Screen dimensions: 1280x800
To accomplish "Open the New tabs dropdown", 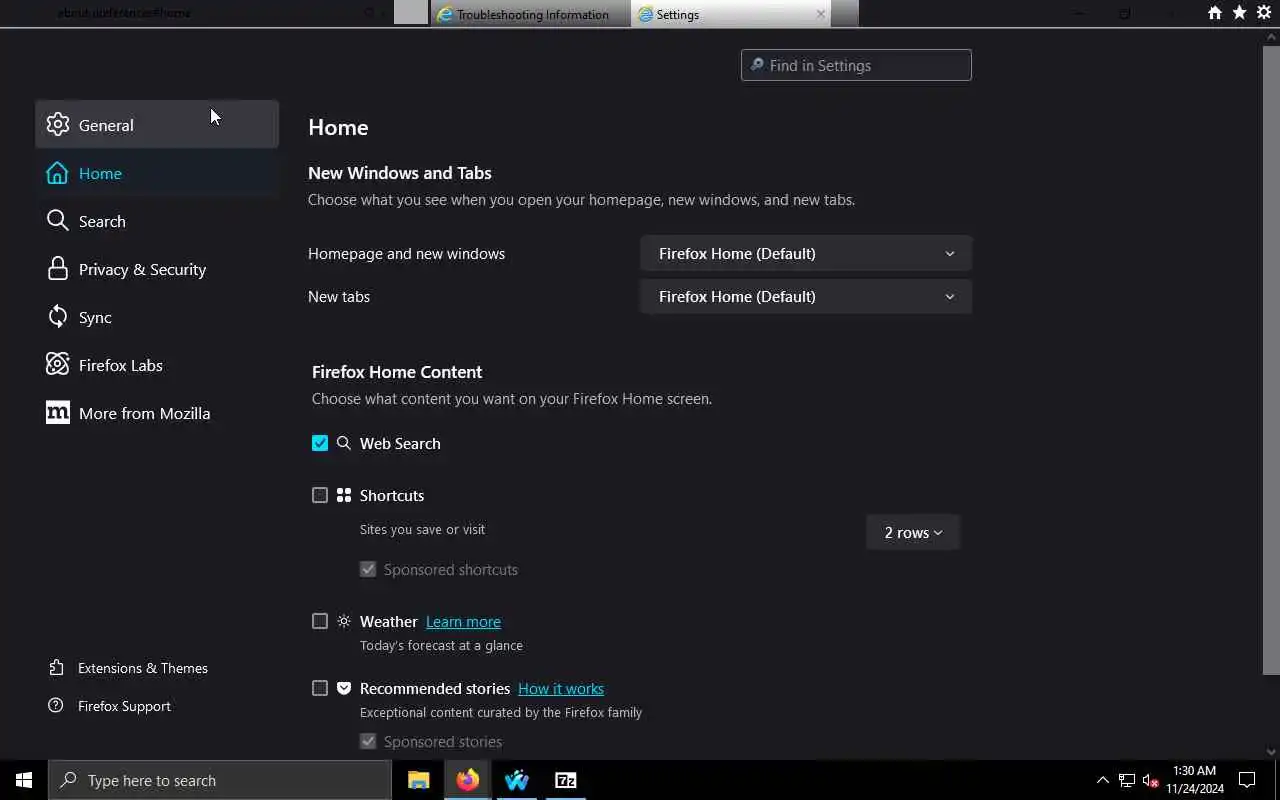I will [806, 296].
